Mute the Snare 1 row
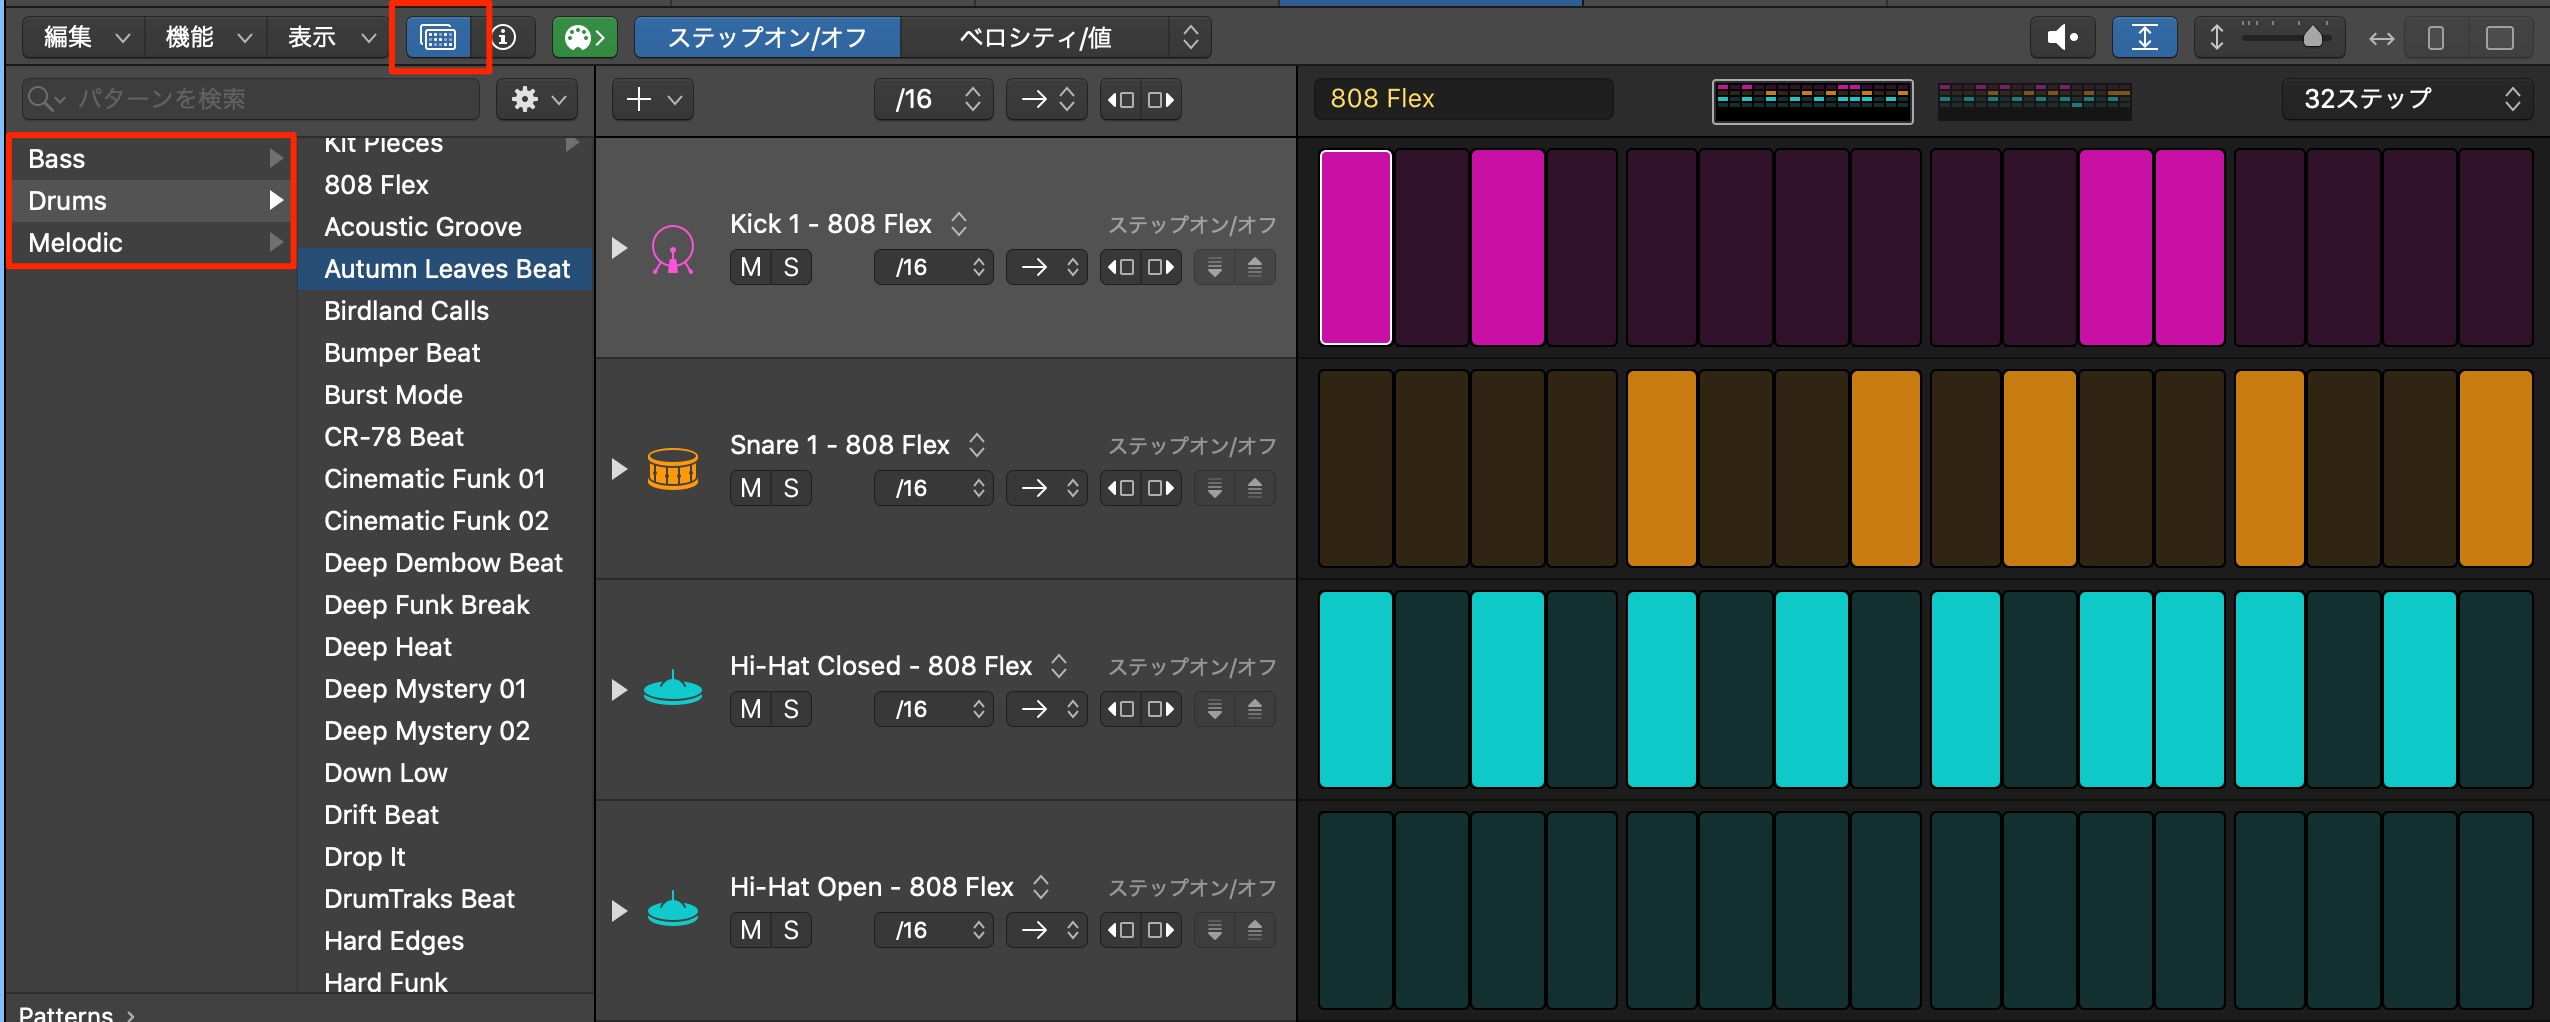 click(x=751, y=488)
